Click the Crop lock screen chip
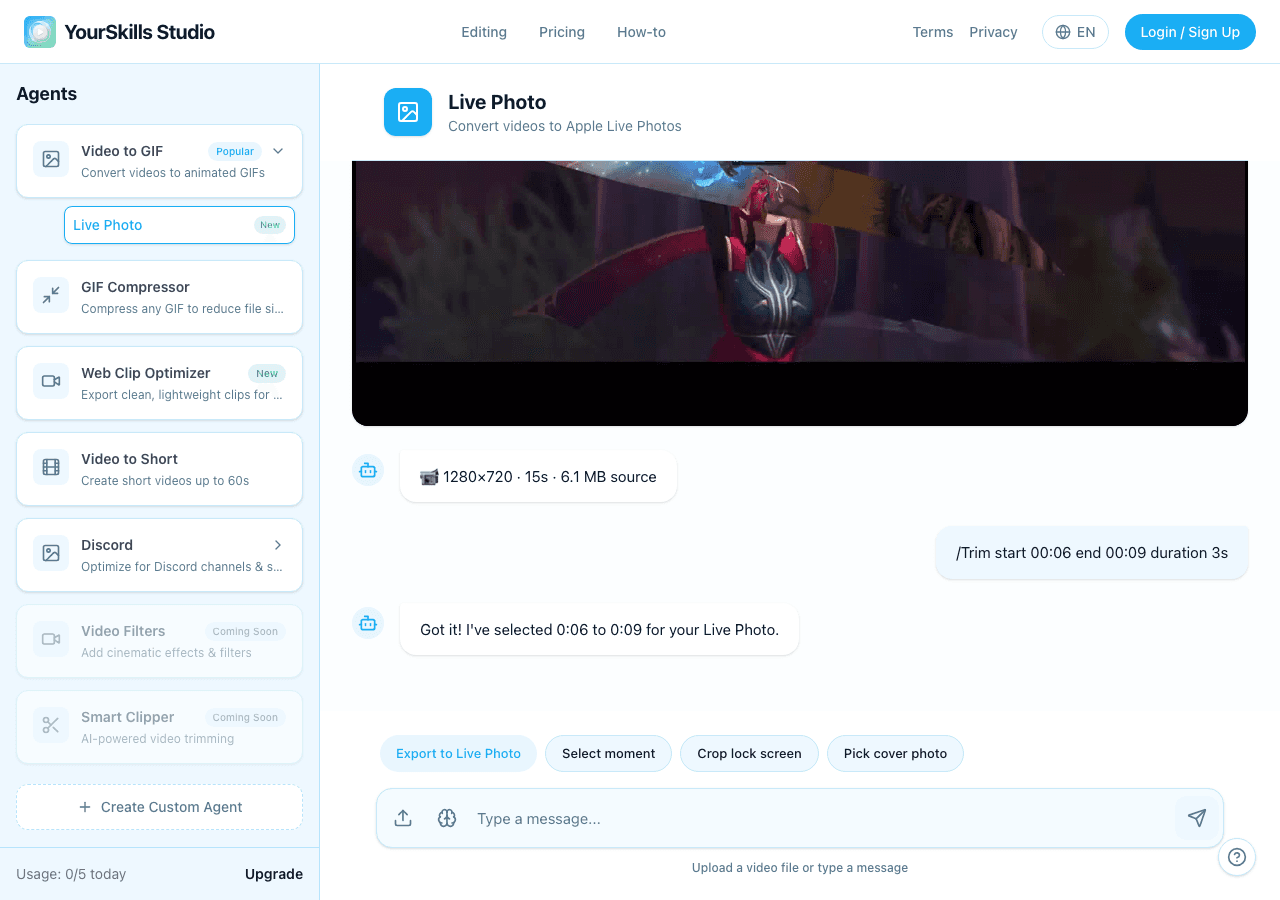This screenshot has height=900, width=1280. coord(749,753)
